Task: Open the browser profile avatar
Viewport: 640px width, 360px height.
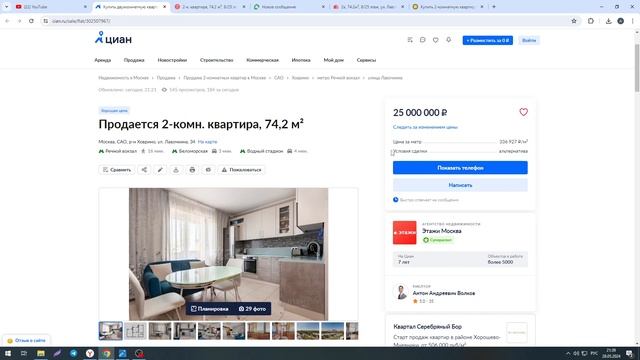Action: 620,21
